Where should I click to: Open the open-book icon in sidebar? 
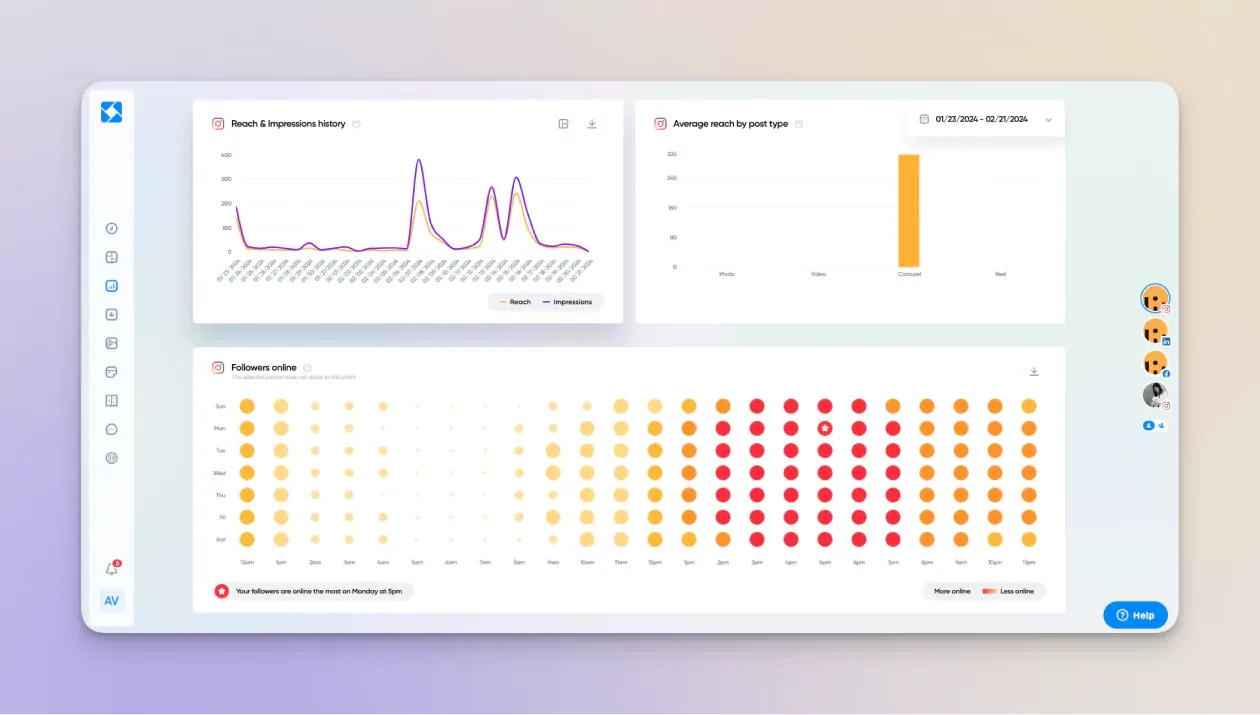pos(112,401)
